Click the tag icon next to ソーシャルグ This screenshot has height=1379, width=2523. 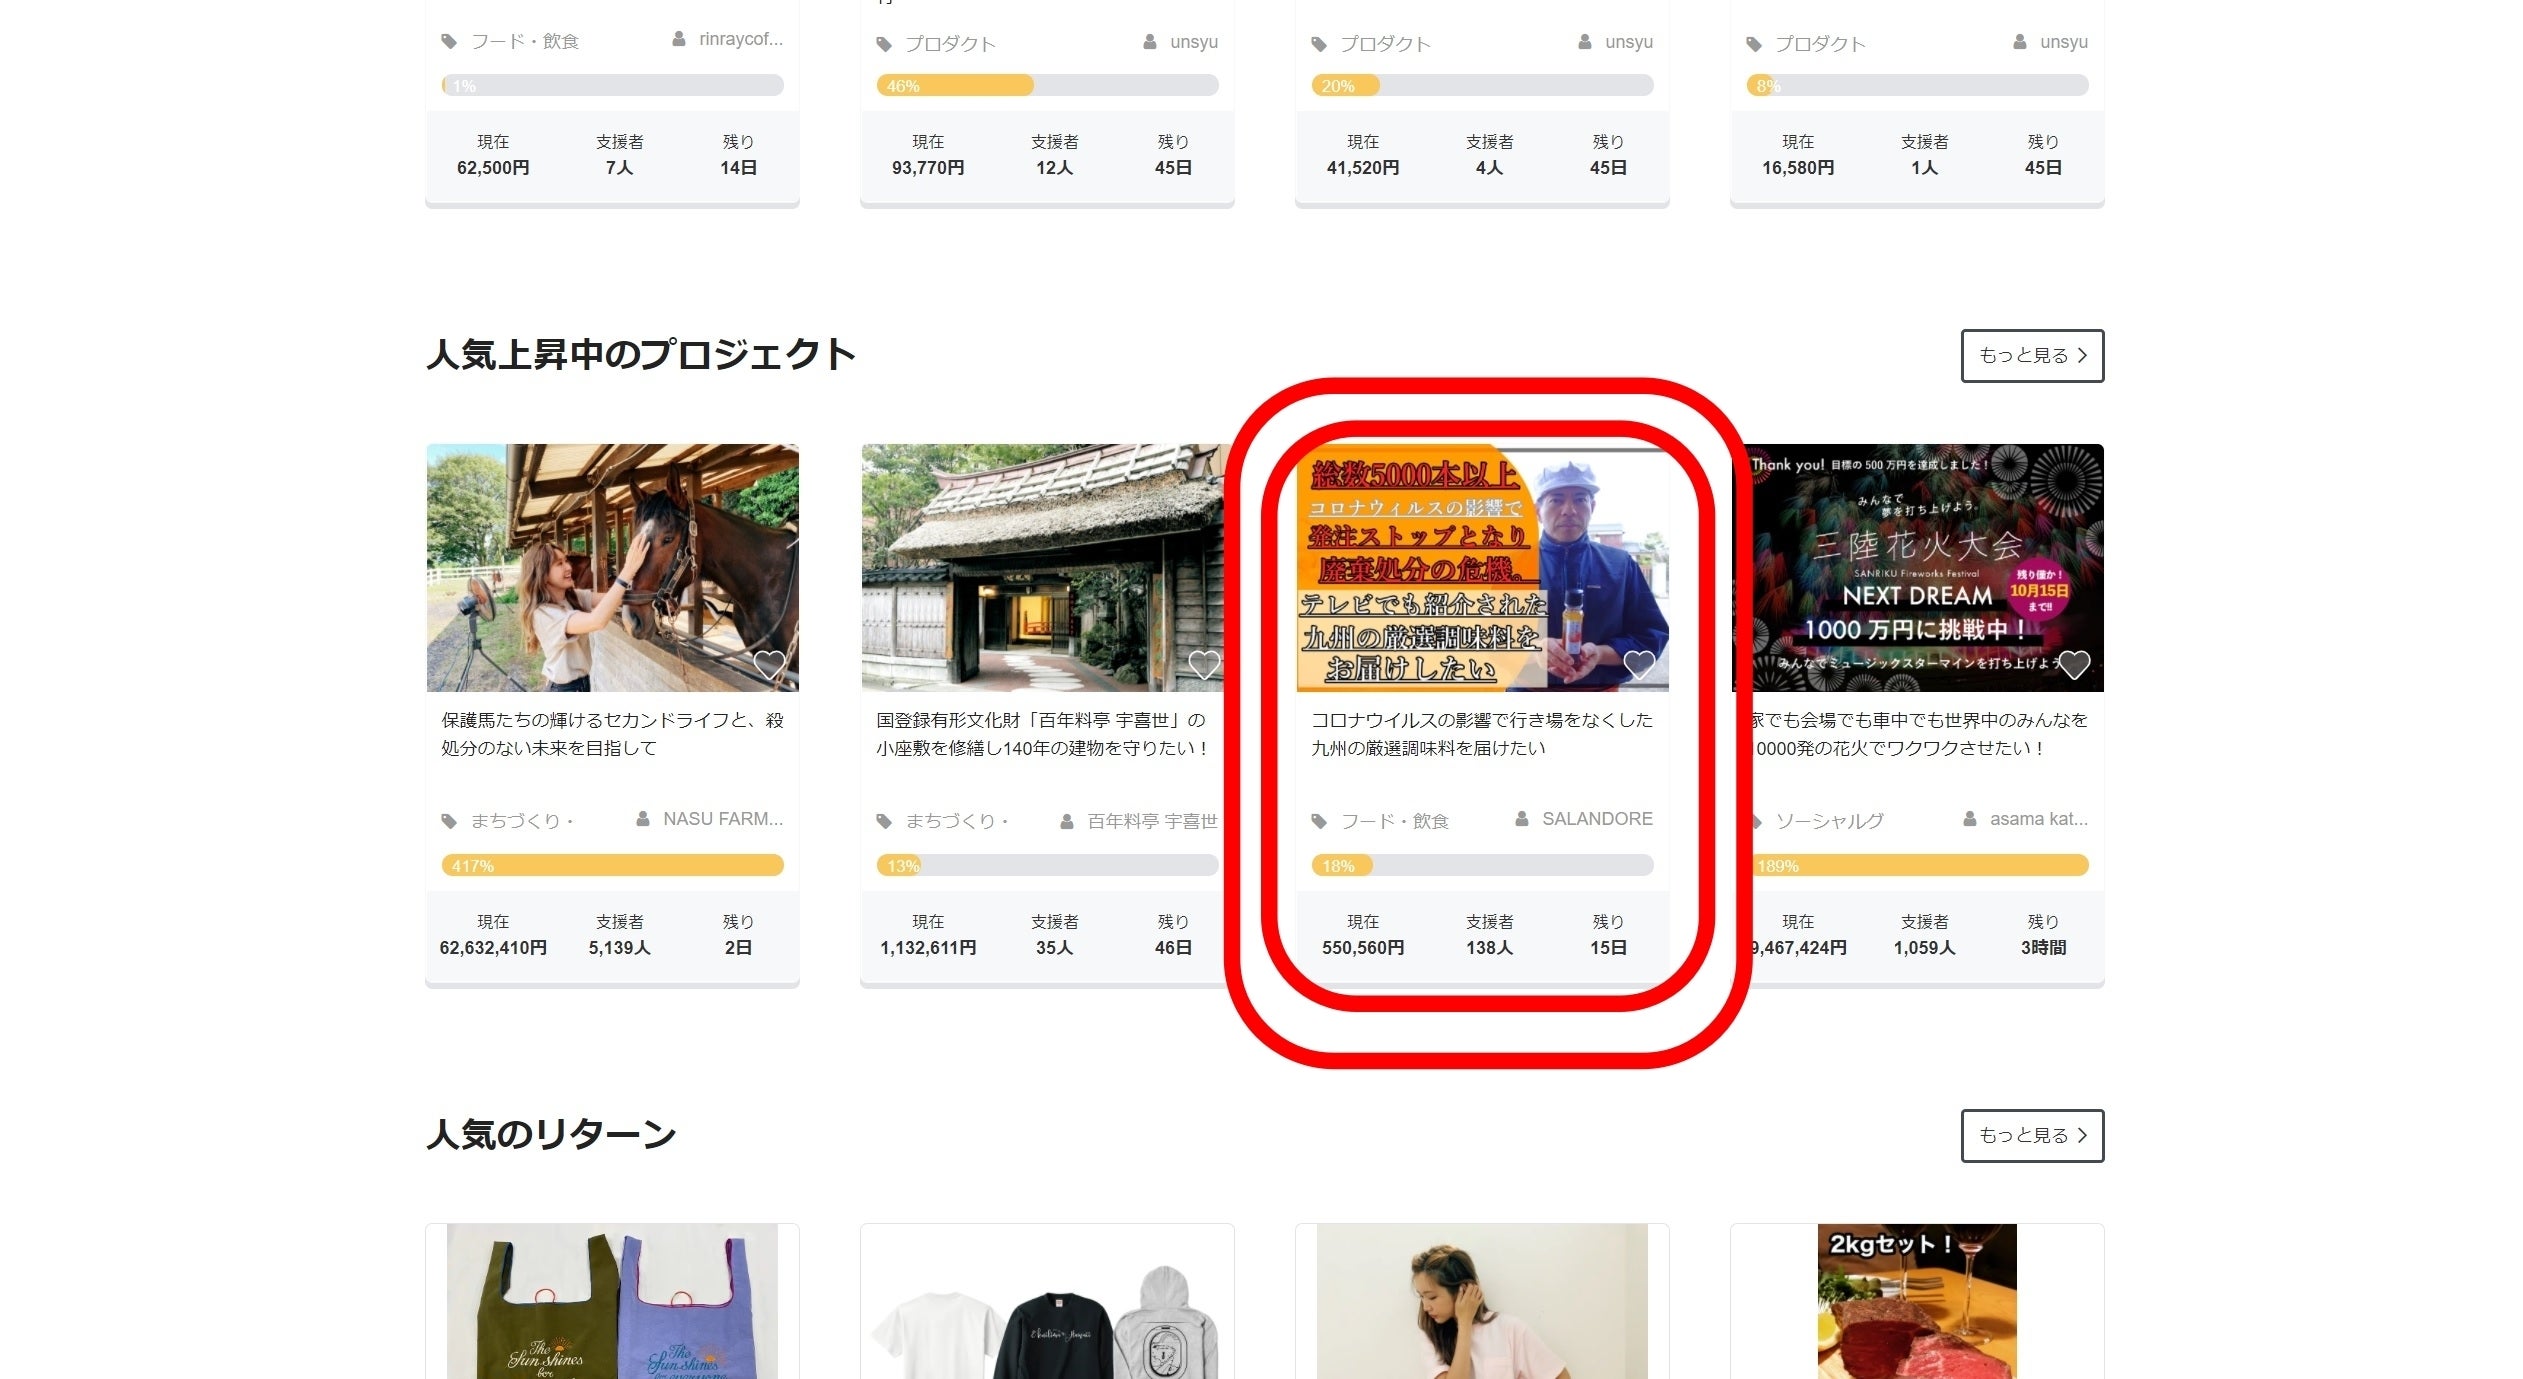click(1756, 822)
